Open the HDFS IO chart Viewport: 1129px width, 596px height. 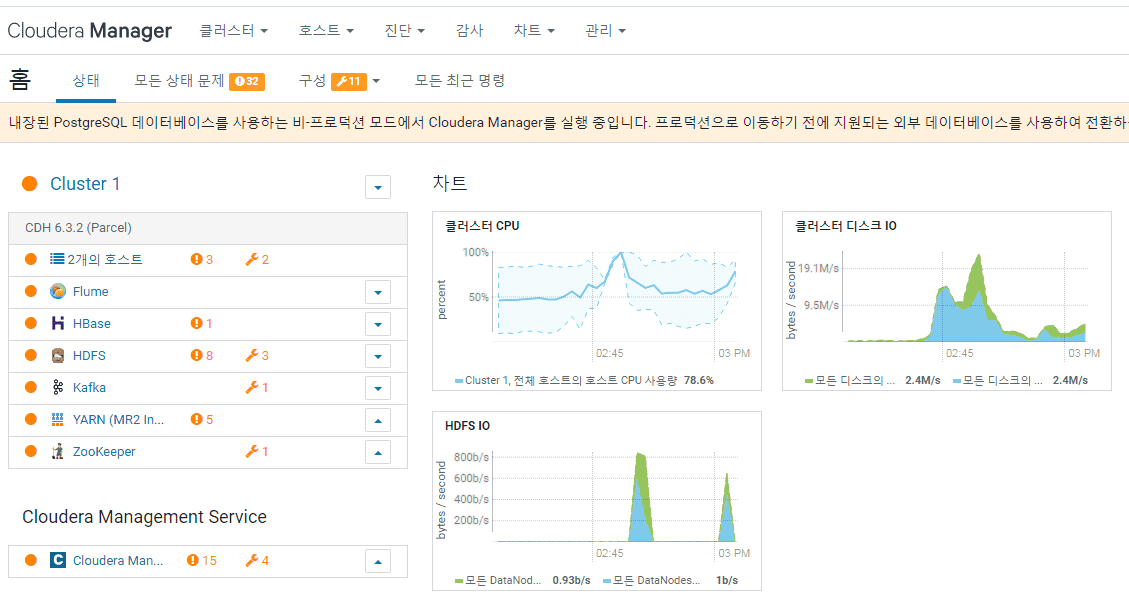(597, 501)
